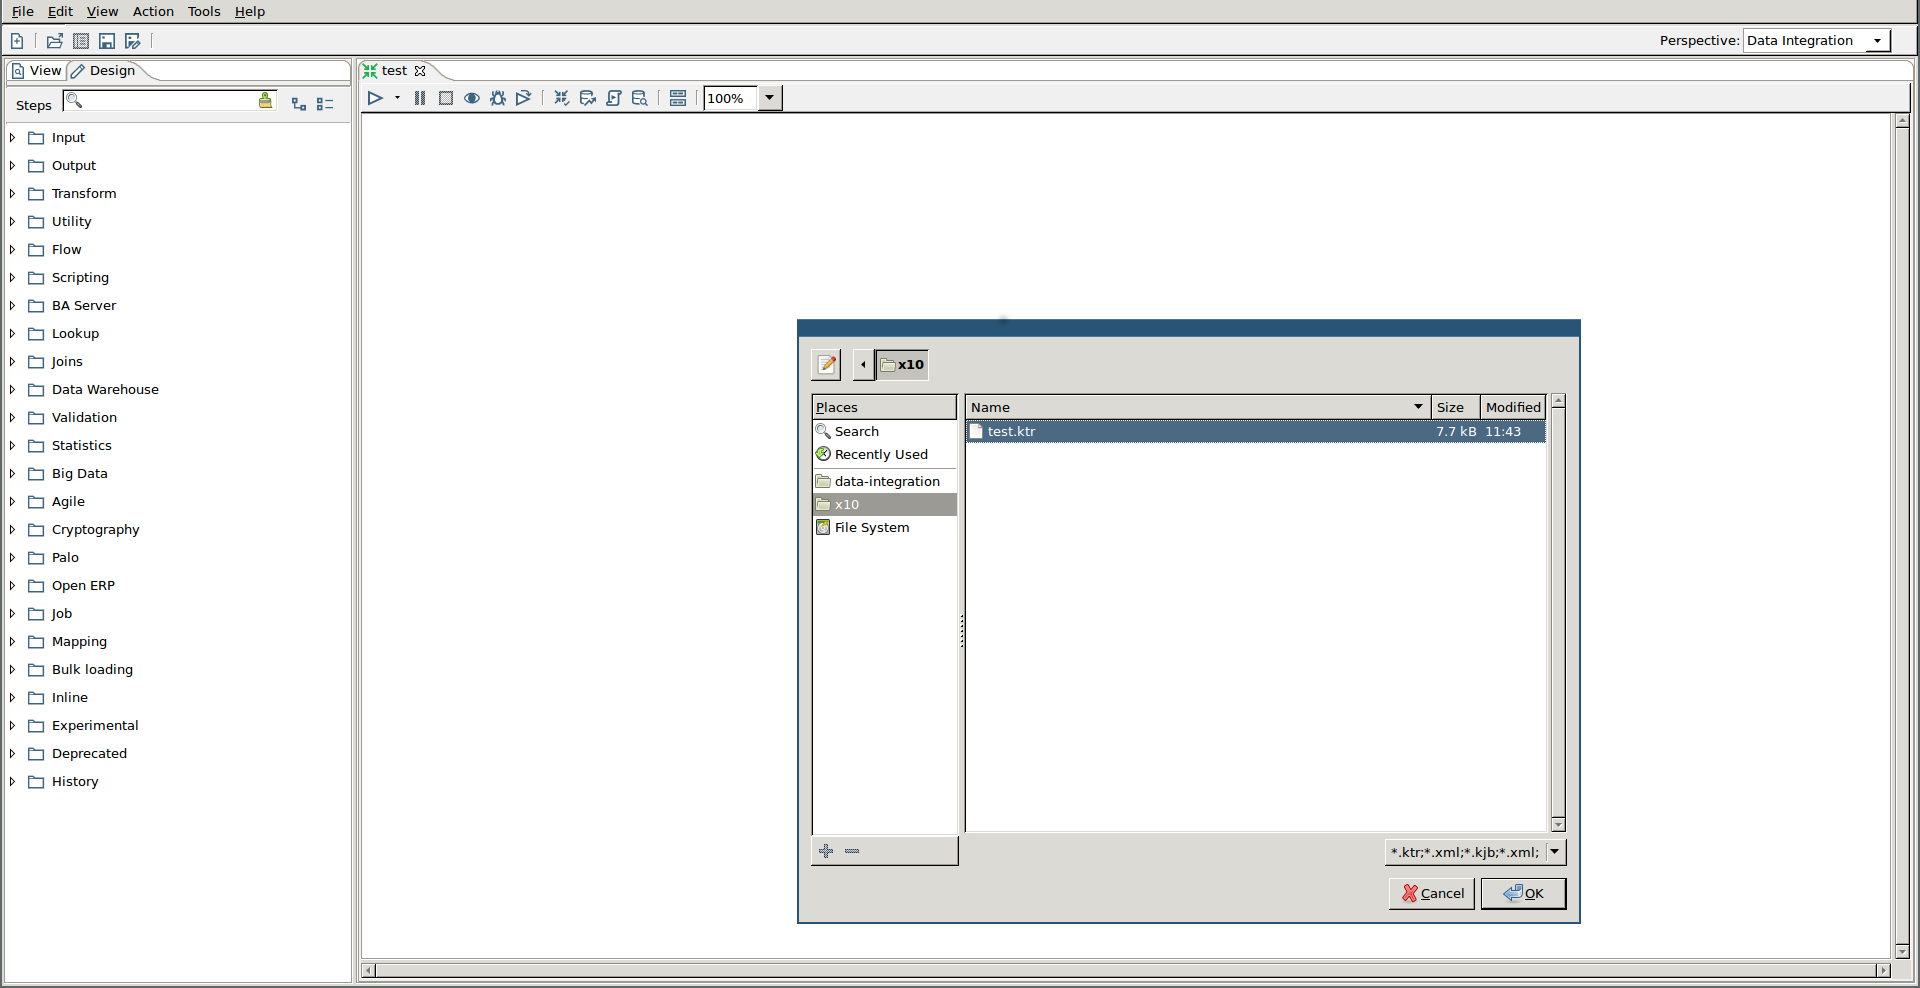
Task: Toggle the execution results pane icon
Action: (x=678, y=98)
